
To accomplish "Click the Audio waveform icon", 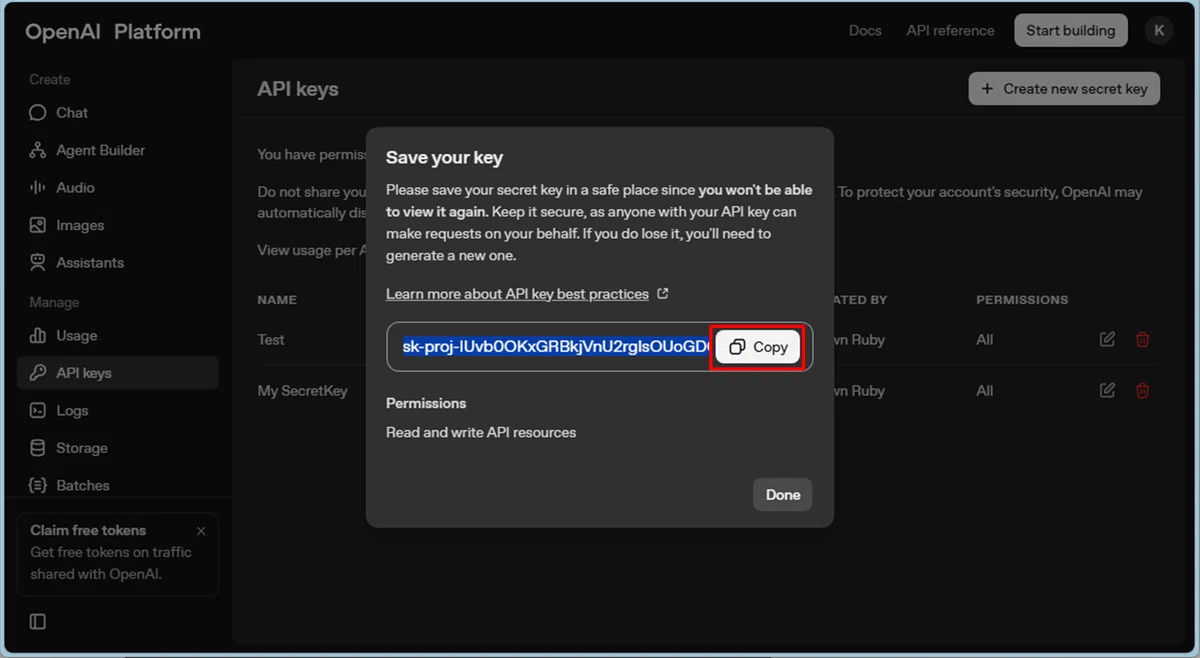I will click(x=38, y=188).
